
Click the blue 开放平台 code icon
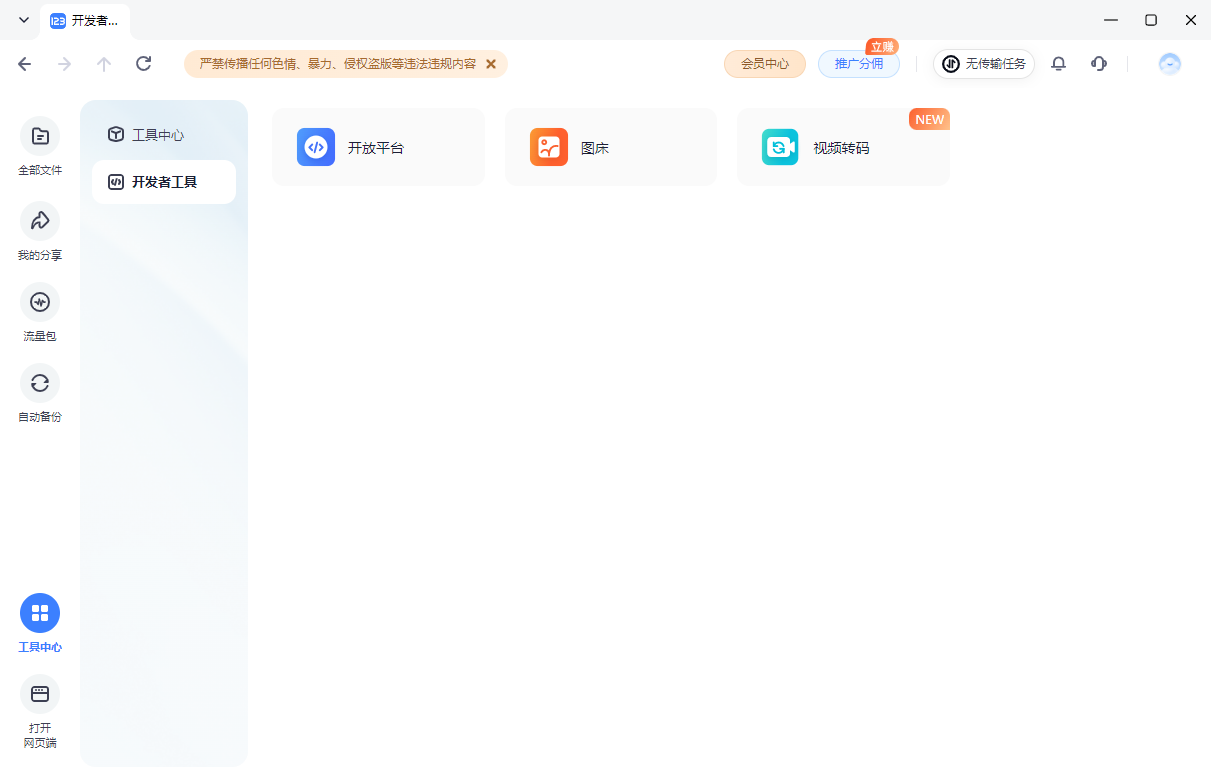[316, 147]
